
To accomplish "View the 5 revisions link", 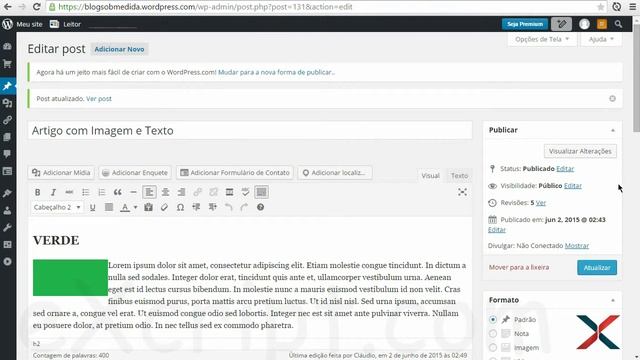I will point(541,203).
